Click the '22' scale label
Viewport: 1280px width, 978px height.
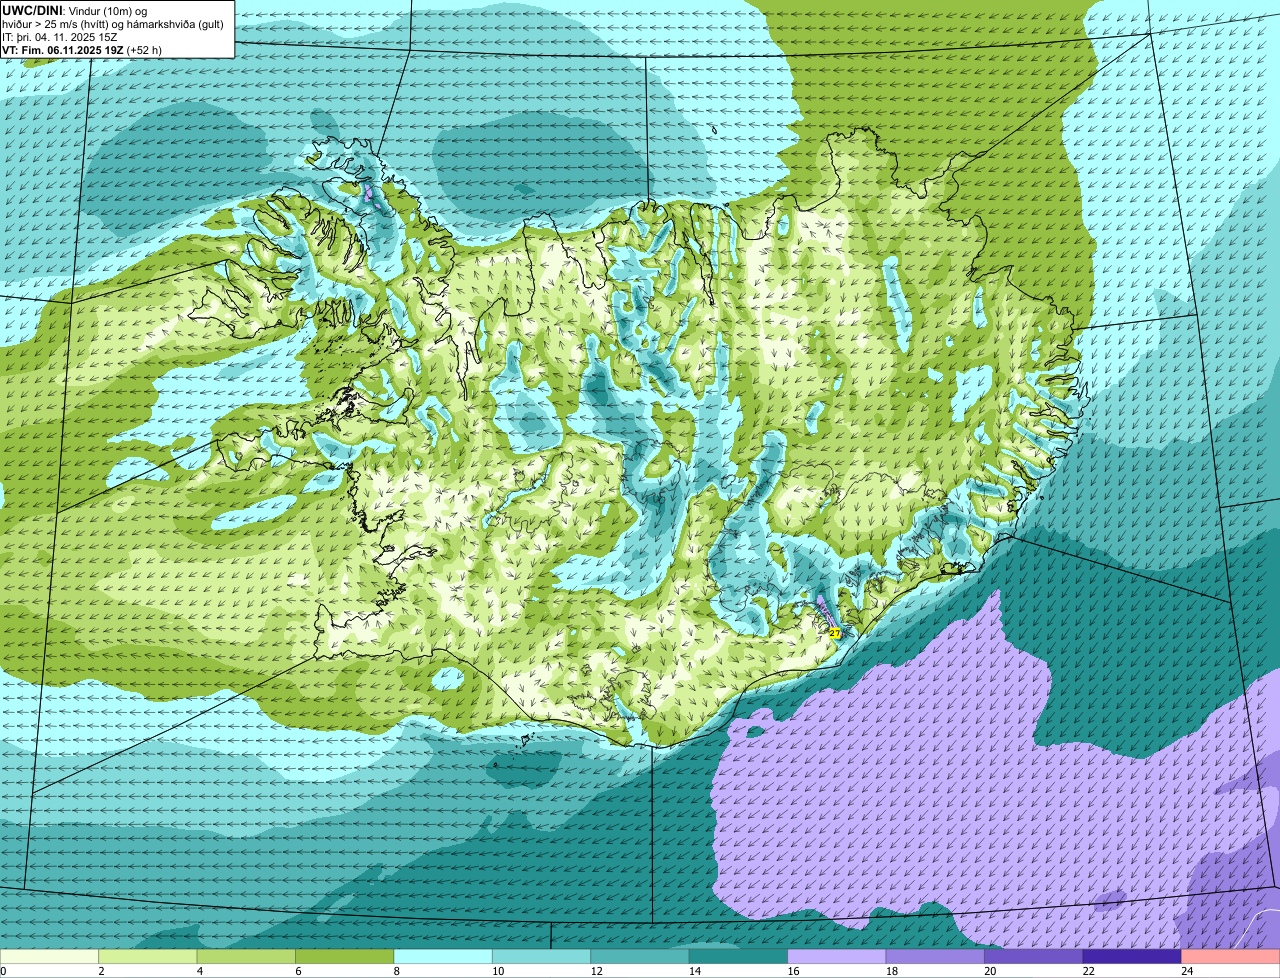pos(1089,971)
